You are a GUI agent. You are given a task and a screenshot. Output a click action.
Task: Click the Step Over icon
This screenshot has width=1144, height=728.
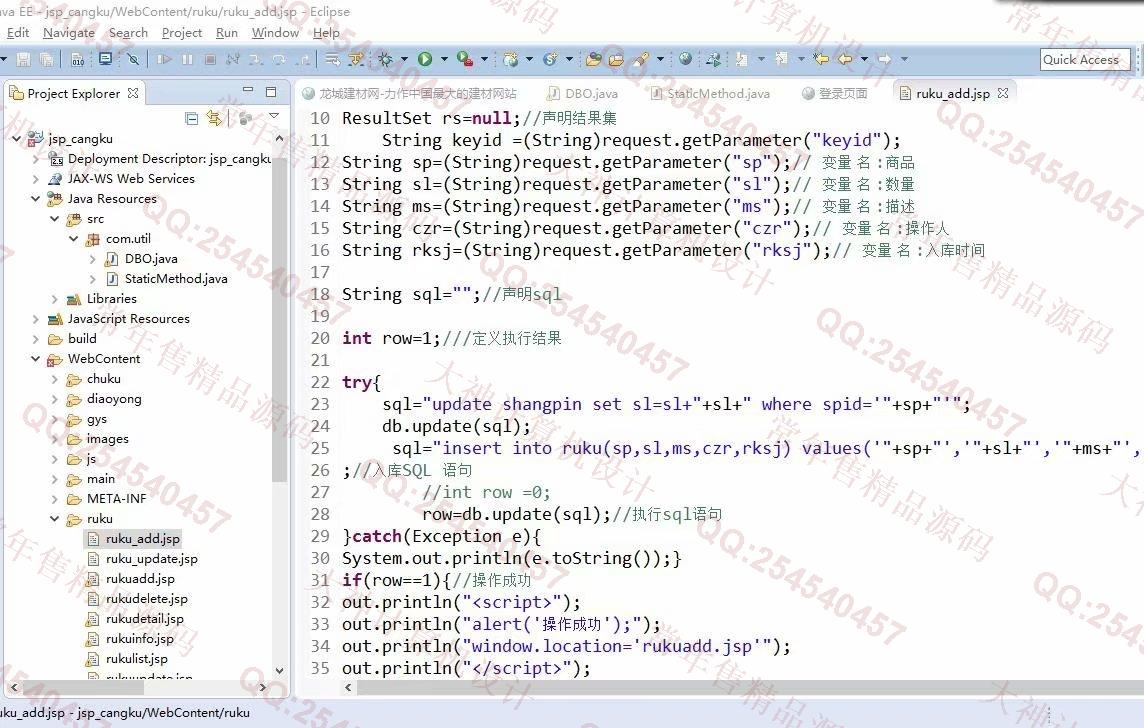coord(279,59)
